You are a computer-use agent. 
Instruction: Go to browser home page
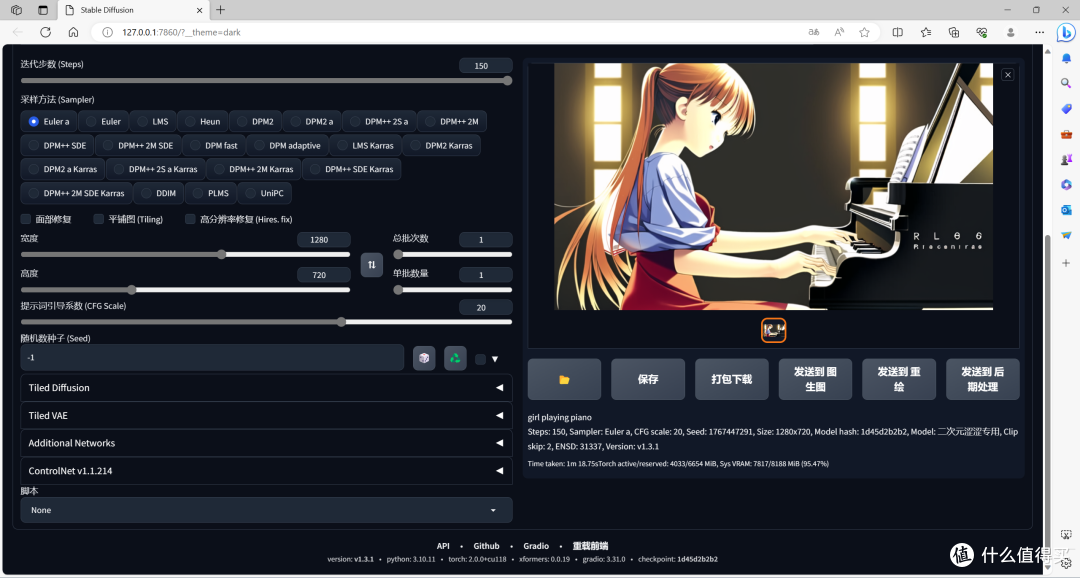[x=73, y=32]
